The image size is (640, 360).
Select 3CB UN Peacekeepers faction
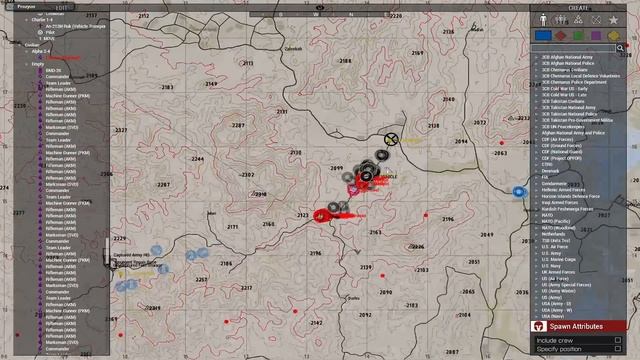(562, 127)
